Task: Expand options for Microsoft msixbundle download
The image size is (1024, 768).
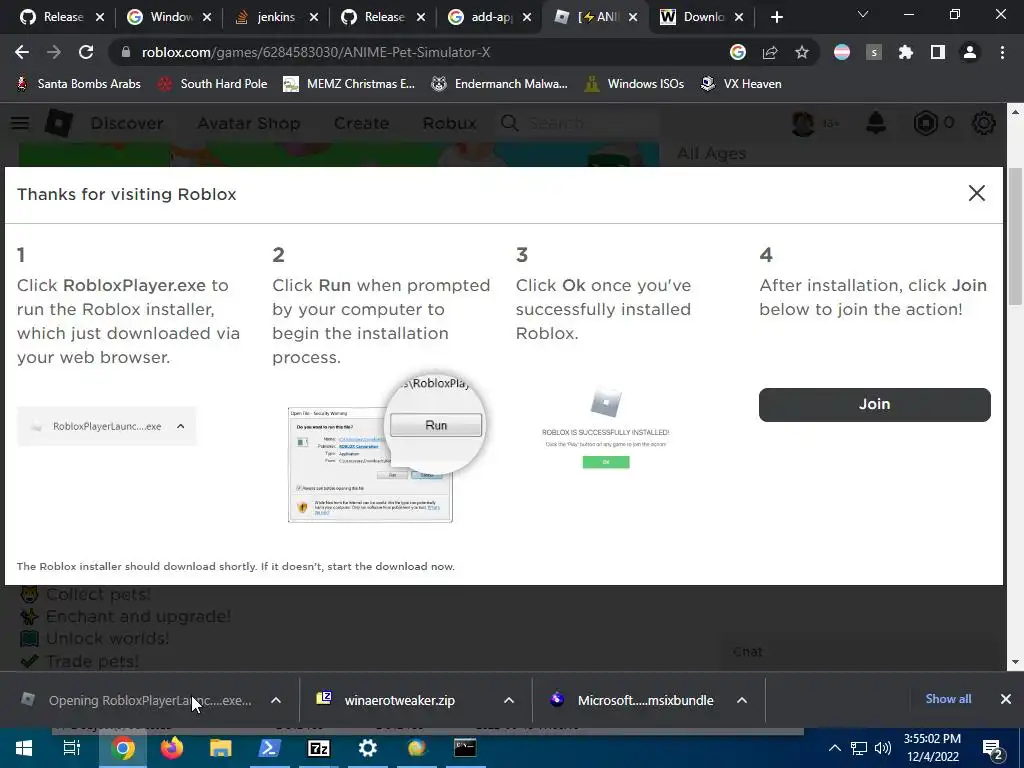Action: pyautogui.click(x=742, y=700)
